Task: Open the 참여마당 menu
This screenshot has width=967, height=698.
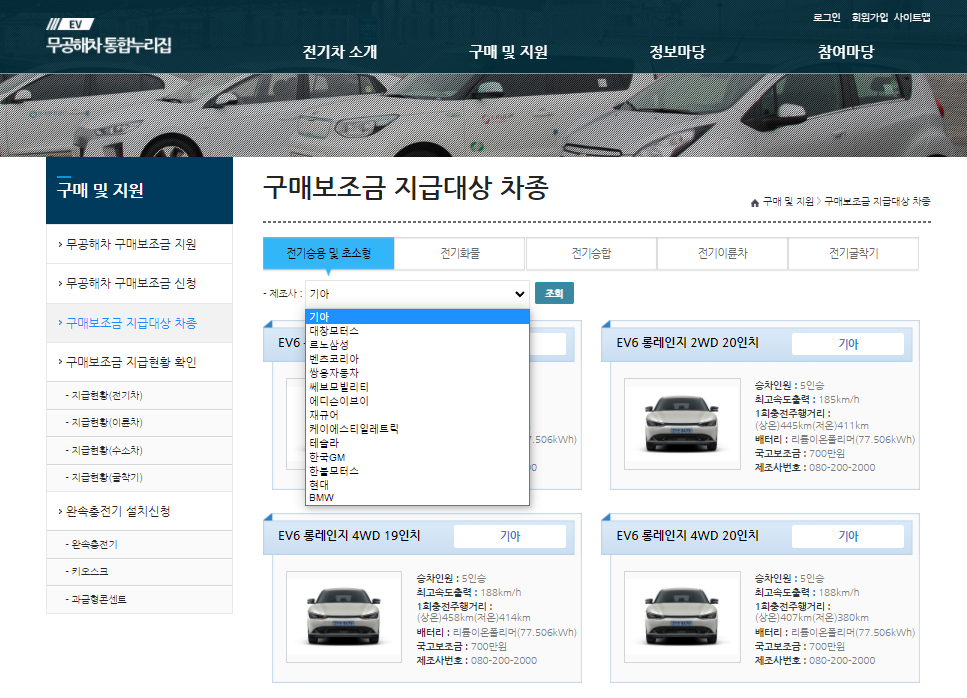Action: tap(845, 52)
